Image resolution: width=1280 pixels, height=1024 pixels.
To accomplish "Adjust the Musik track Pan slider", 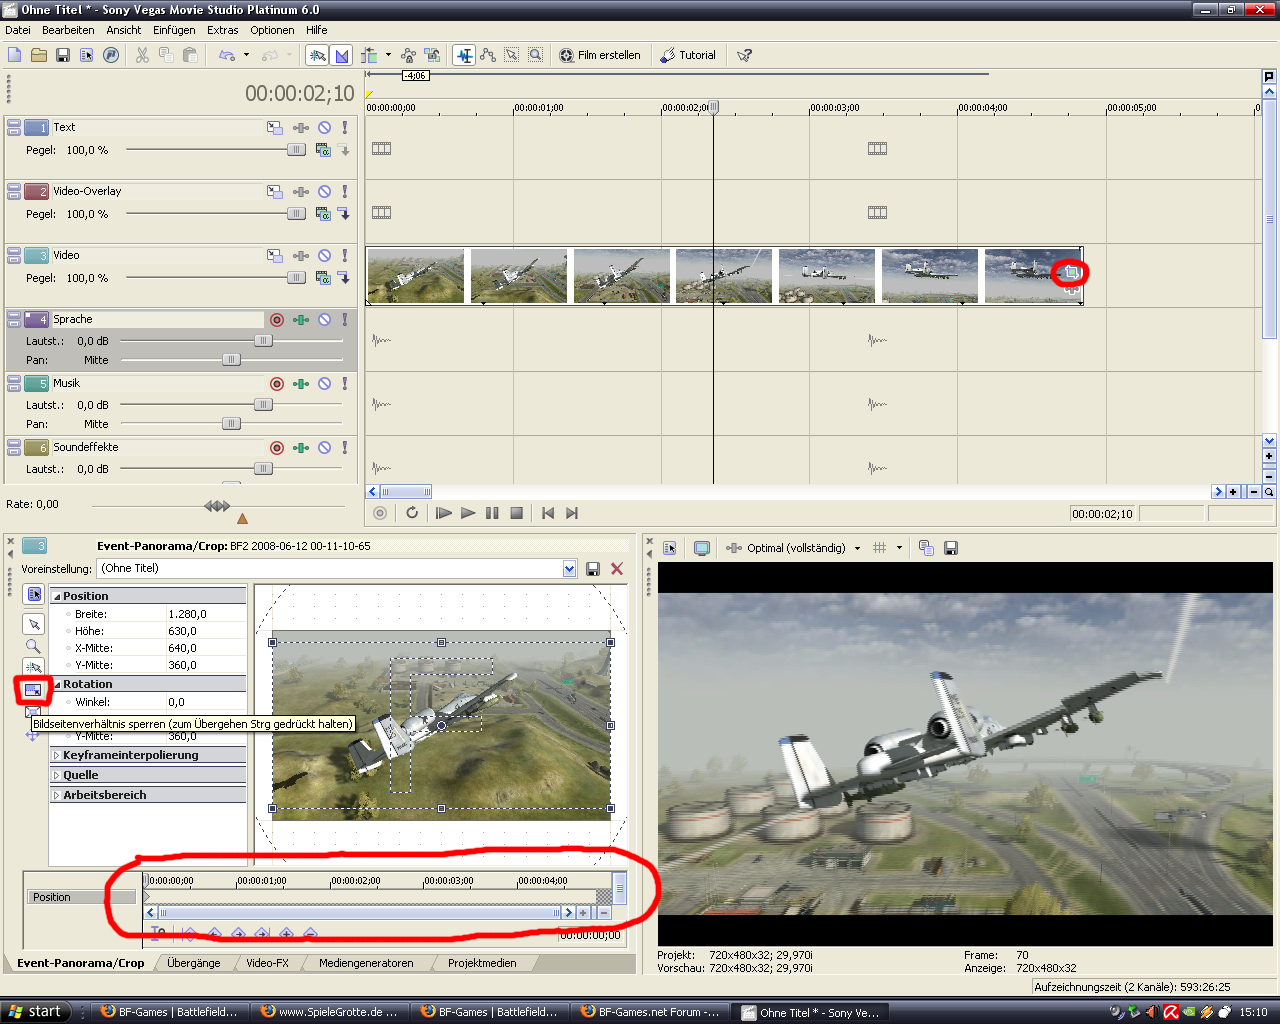I will coord(231,424).
